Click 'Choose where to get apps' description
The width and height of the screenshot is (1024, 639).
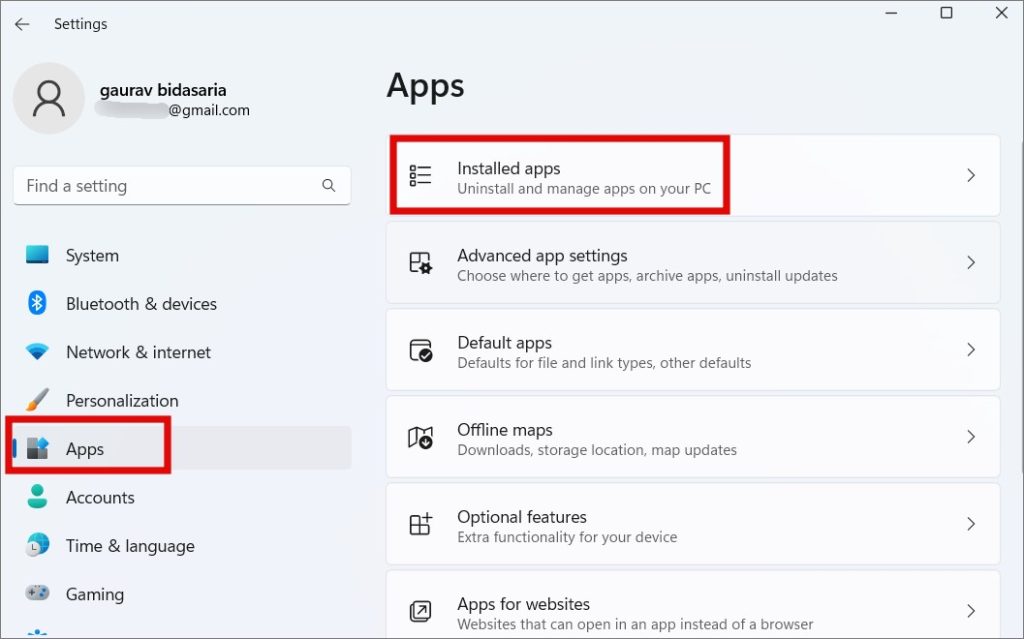tap(647, 276)
